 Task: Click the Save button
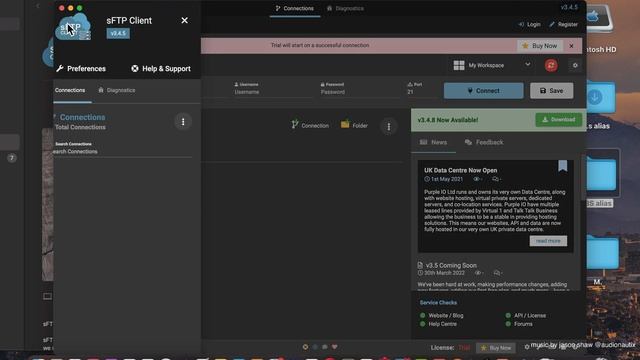(551, 91)
